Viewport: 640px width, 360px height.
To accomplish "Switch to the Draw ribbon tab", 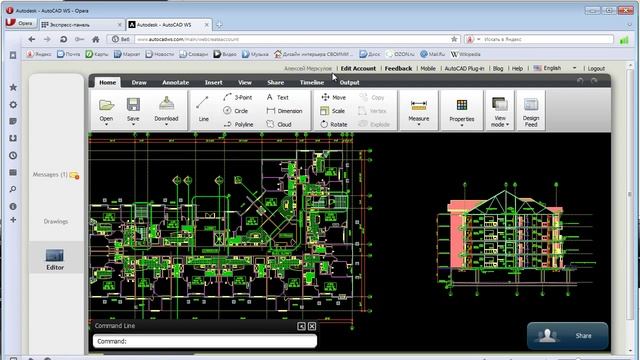I will click(139, 82).
